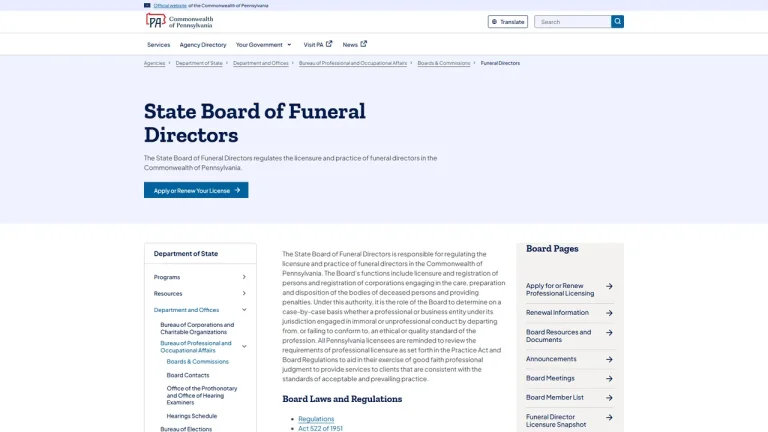768x432 pixels.
Task: Open the Department of State sidebar heading
Action: click(186, 254)
